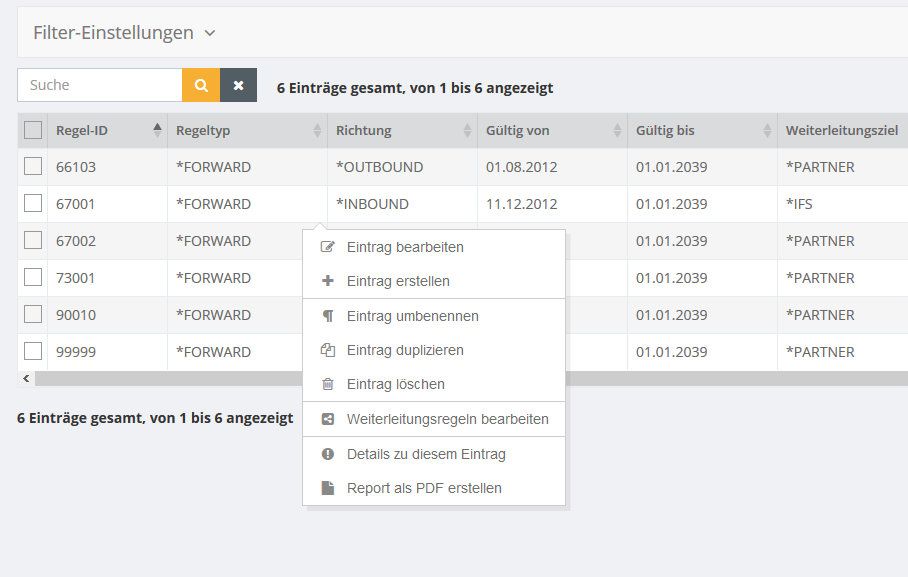Choose Details zu diesem Eintrag

click(x=426, y=454)
